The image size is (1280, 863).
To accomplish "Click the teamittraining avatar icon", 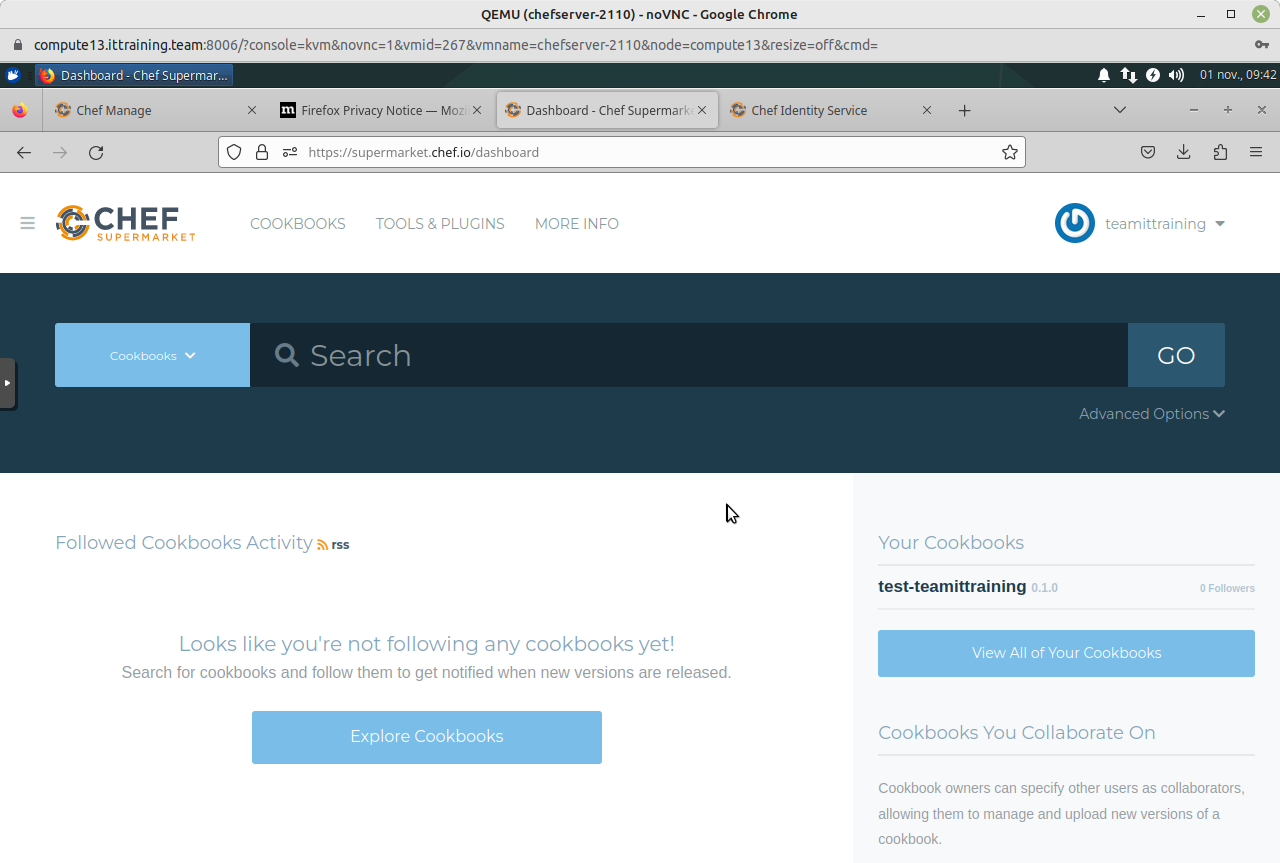I will pyautogui.click(x=1074, y=223).
